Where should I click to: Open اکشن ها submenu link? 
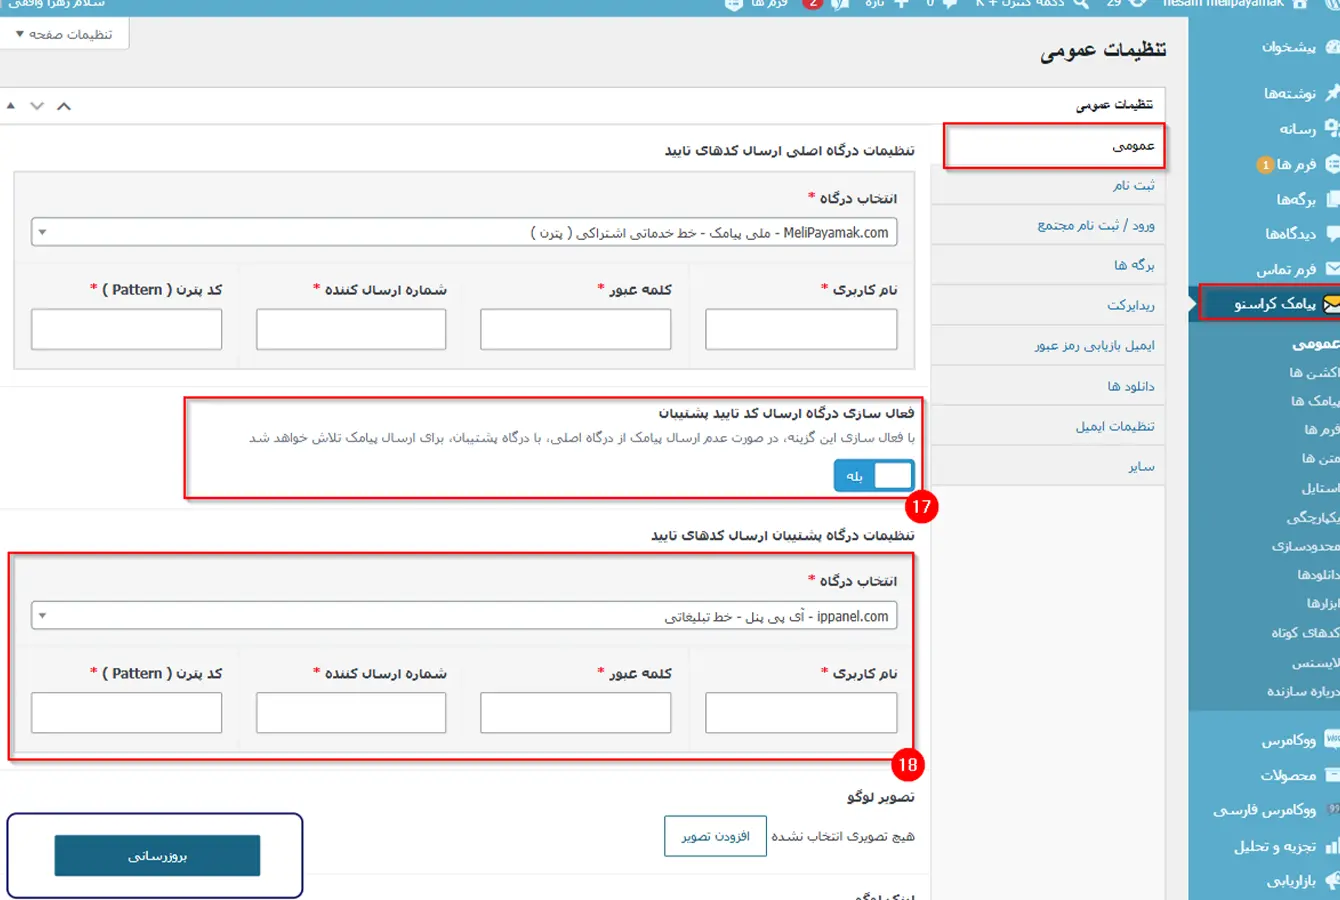[1314, 372]
